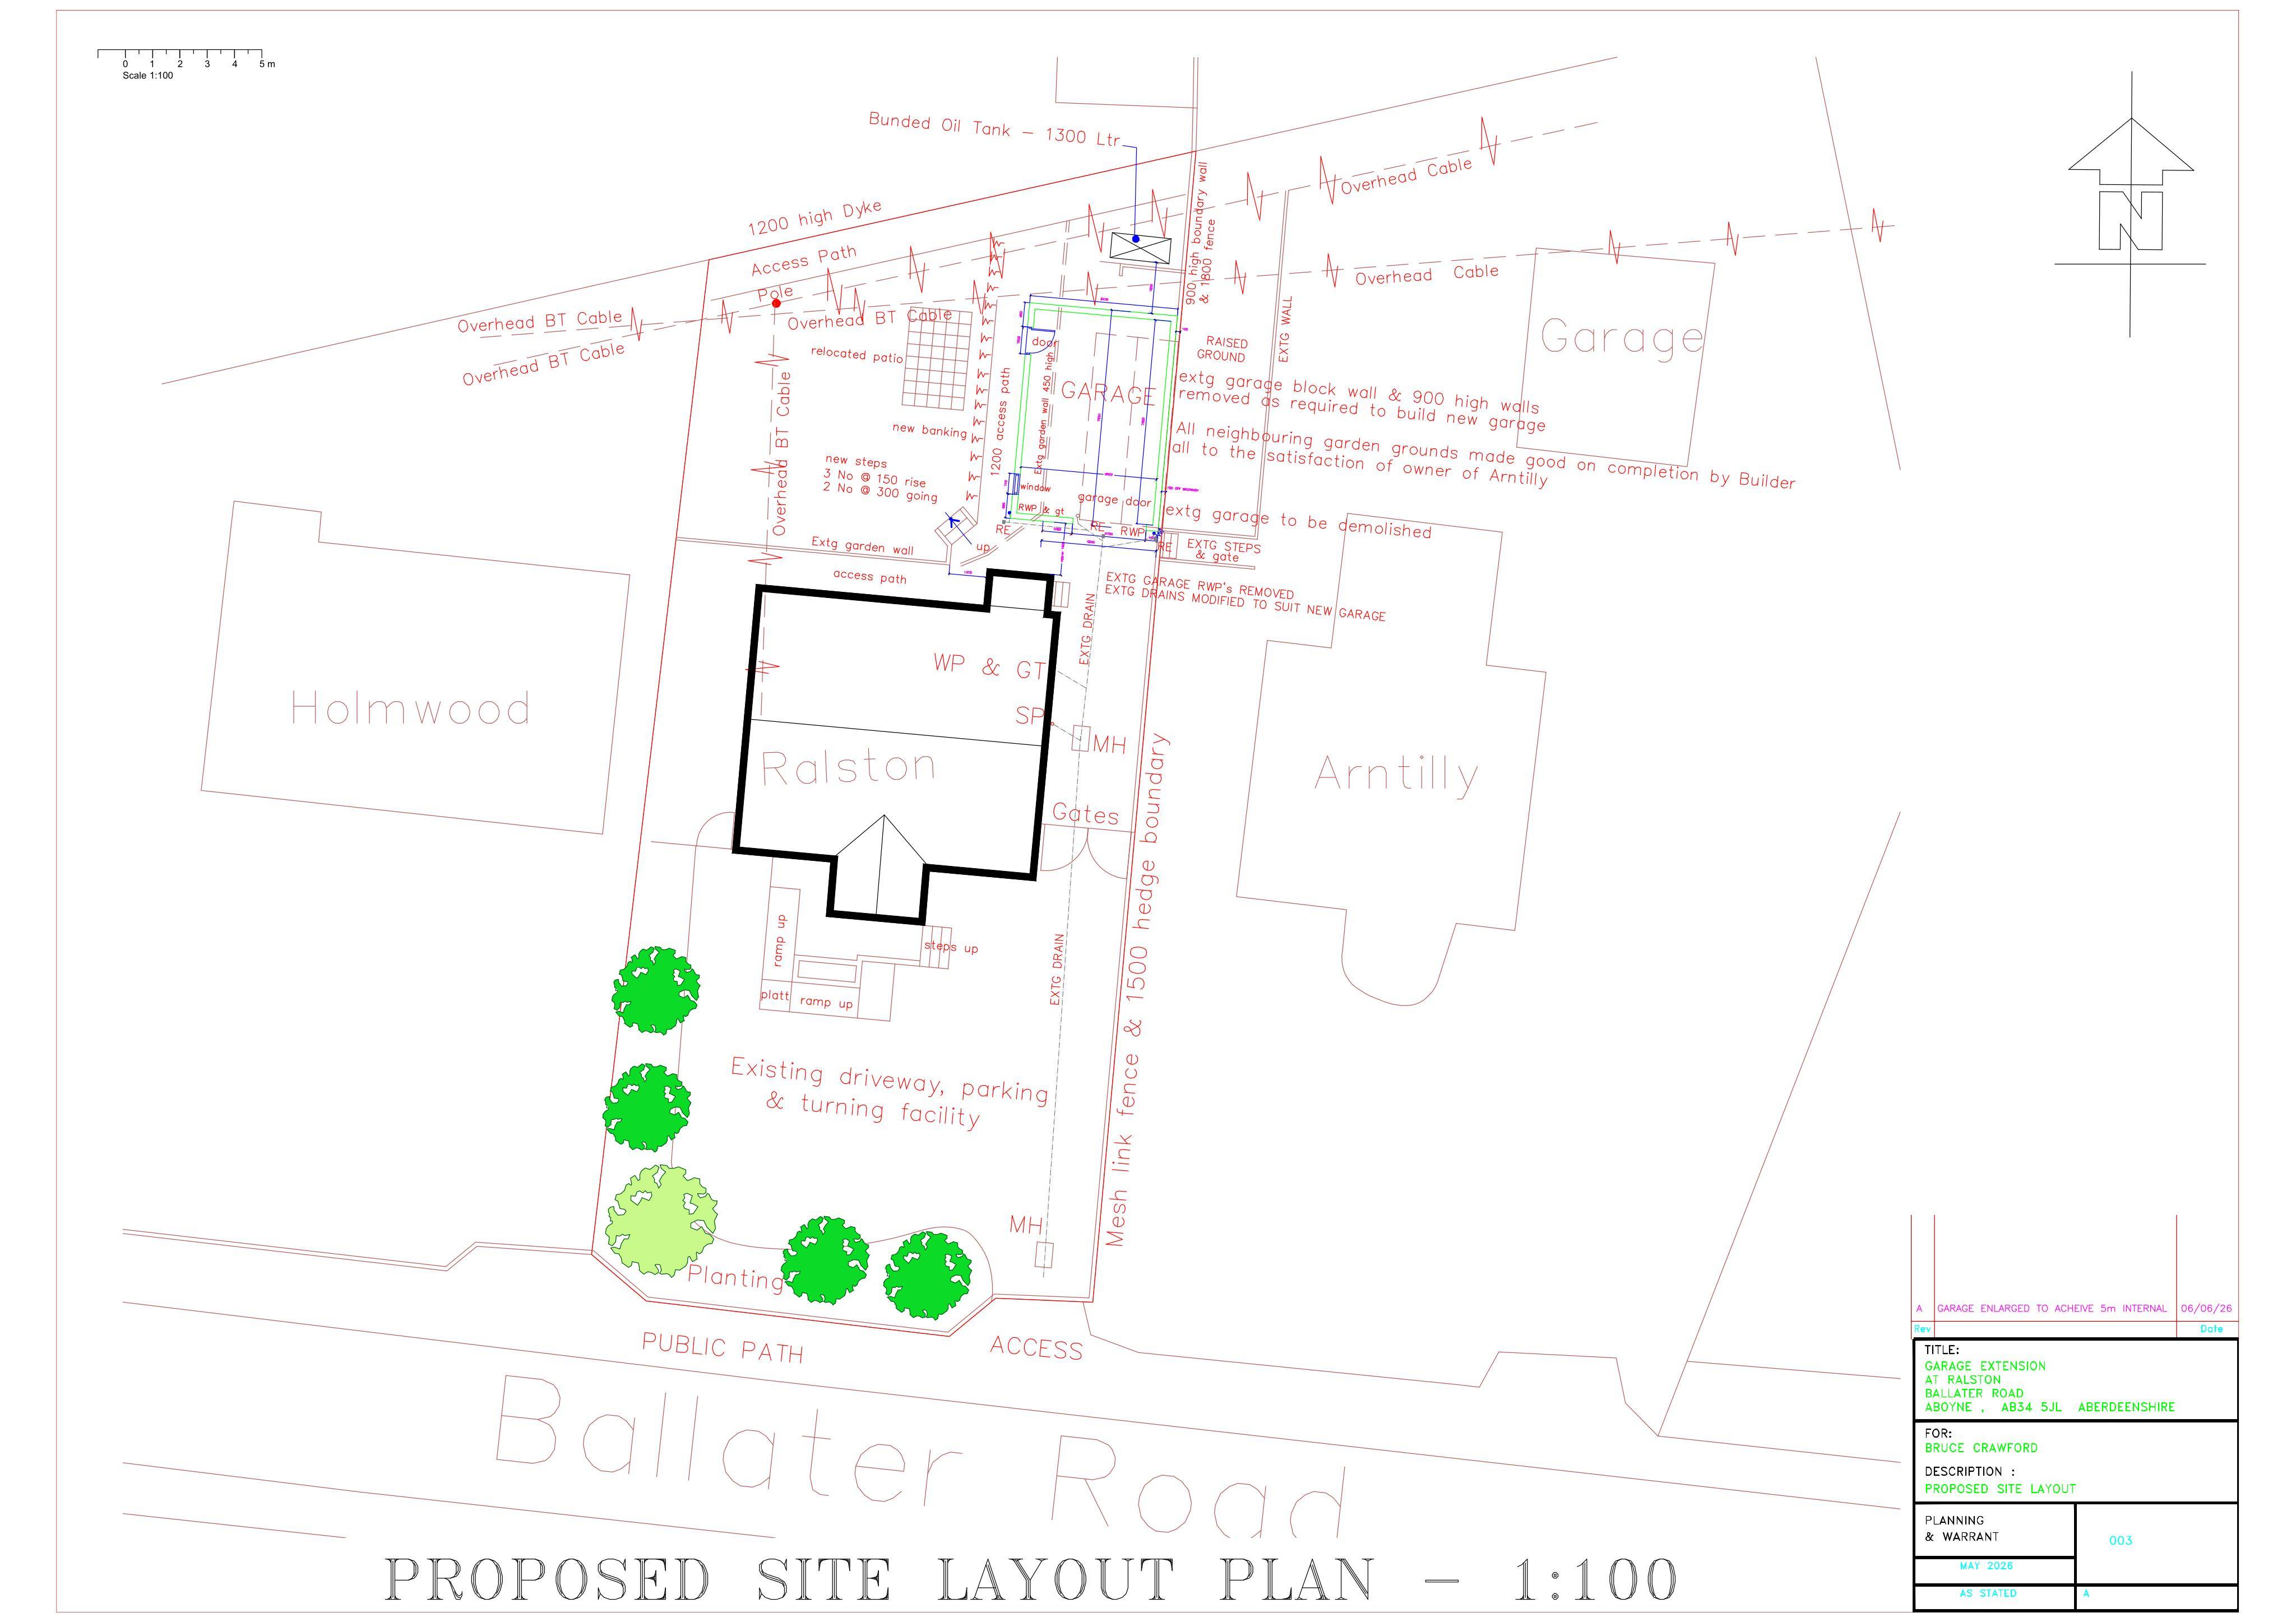Viewport: 2296px width, 1622px height.
Task: Click 'GARAGE EXTENSION' in title block
Action: point(1985,1365)
